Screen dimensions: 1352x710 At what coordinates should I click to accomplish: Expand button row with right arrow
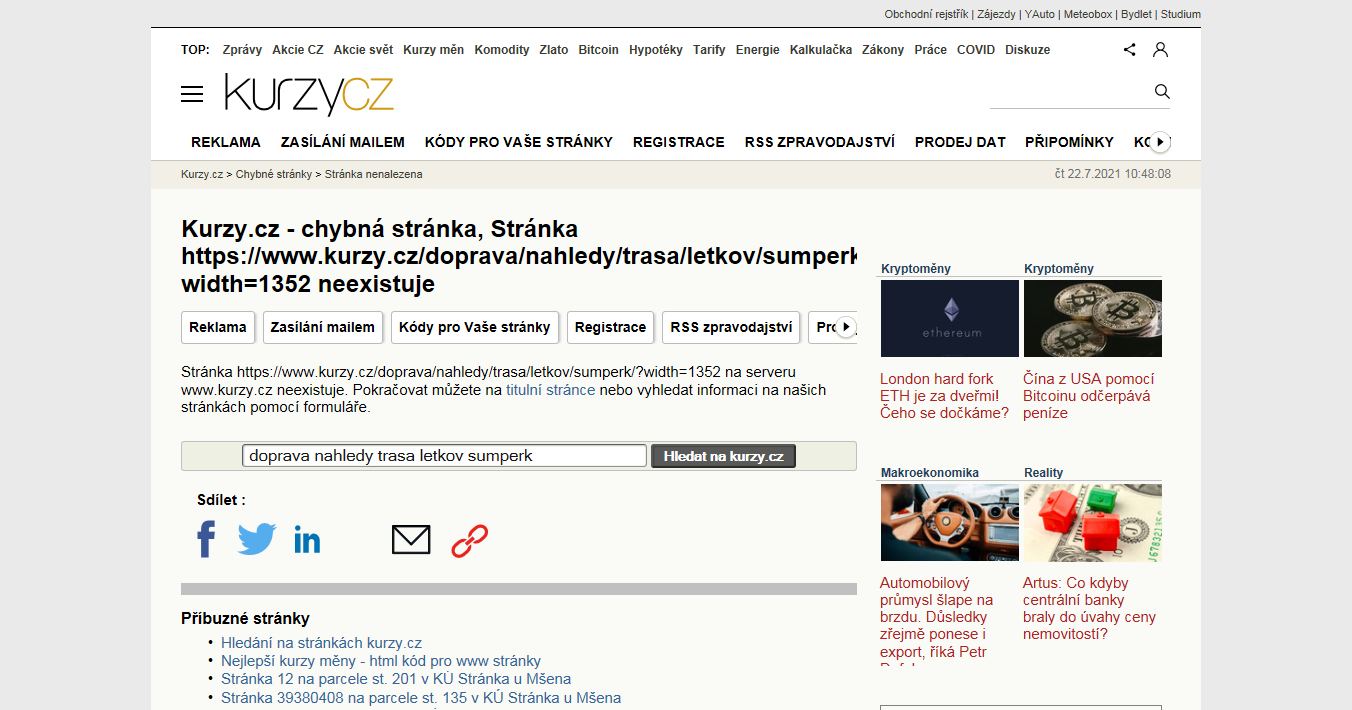[x=846, y=327]
